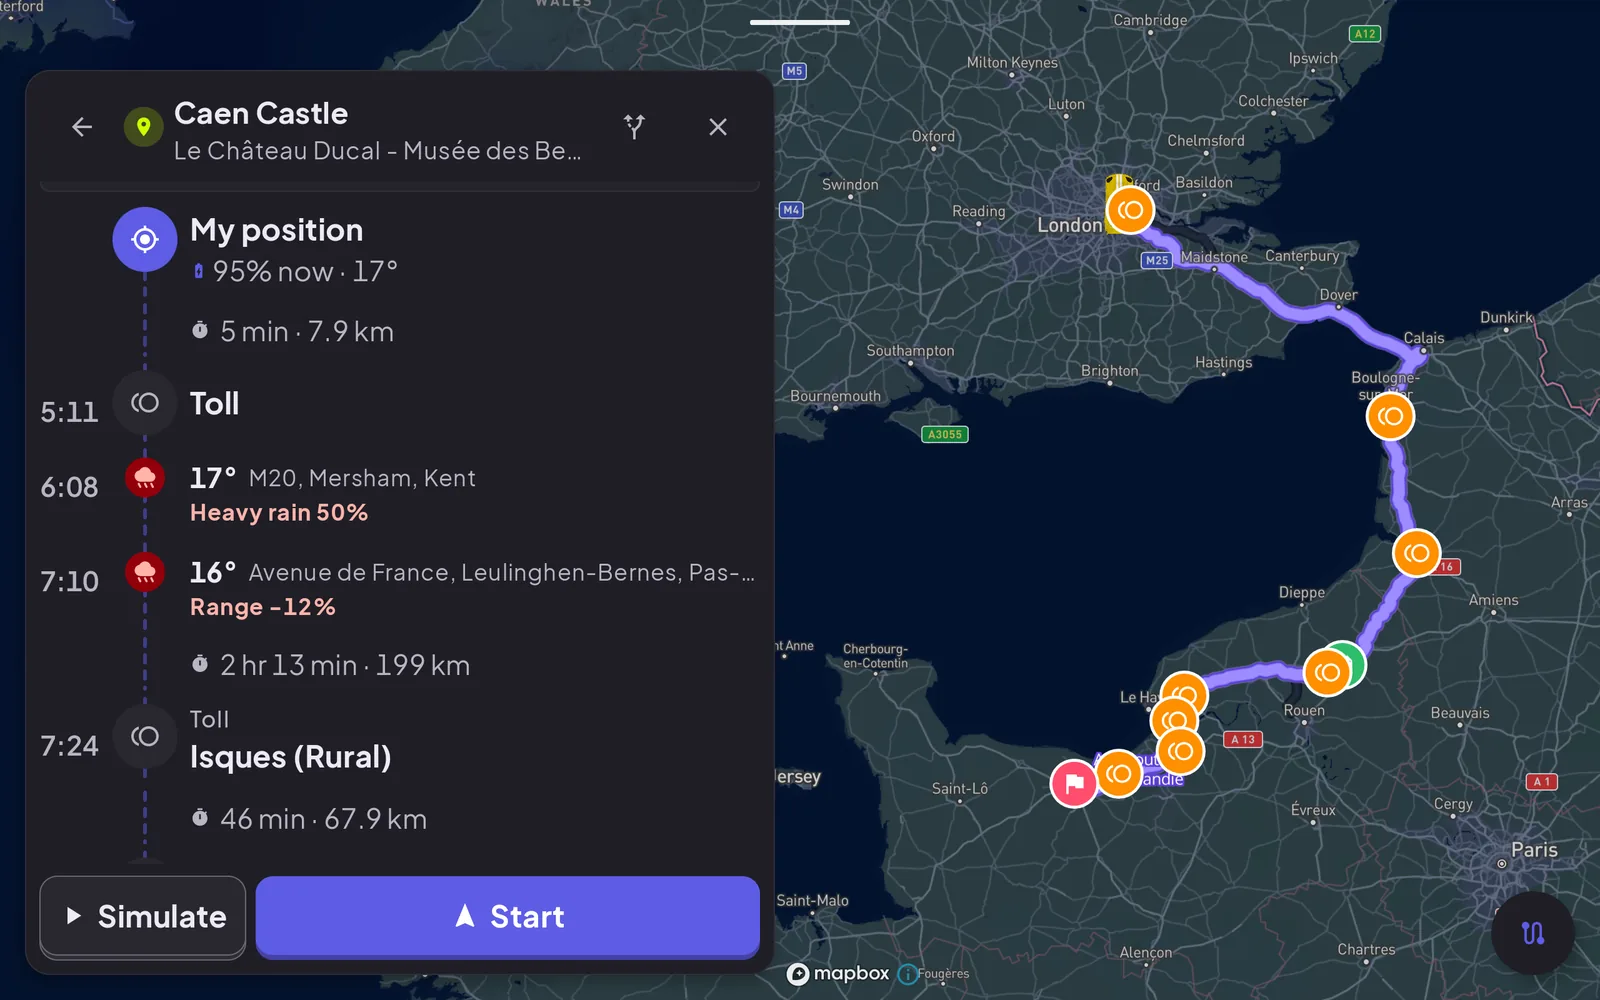Open Mapbox info icon
The width and height of the screenshot is (1600, 1000).
pos(908,974)
